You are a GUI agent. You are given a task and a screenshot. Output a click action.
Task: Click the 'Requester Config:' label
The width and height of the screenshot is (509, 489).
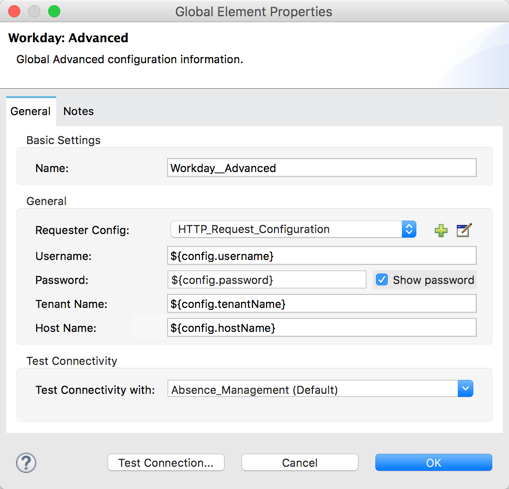tap(82, 230)
